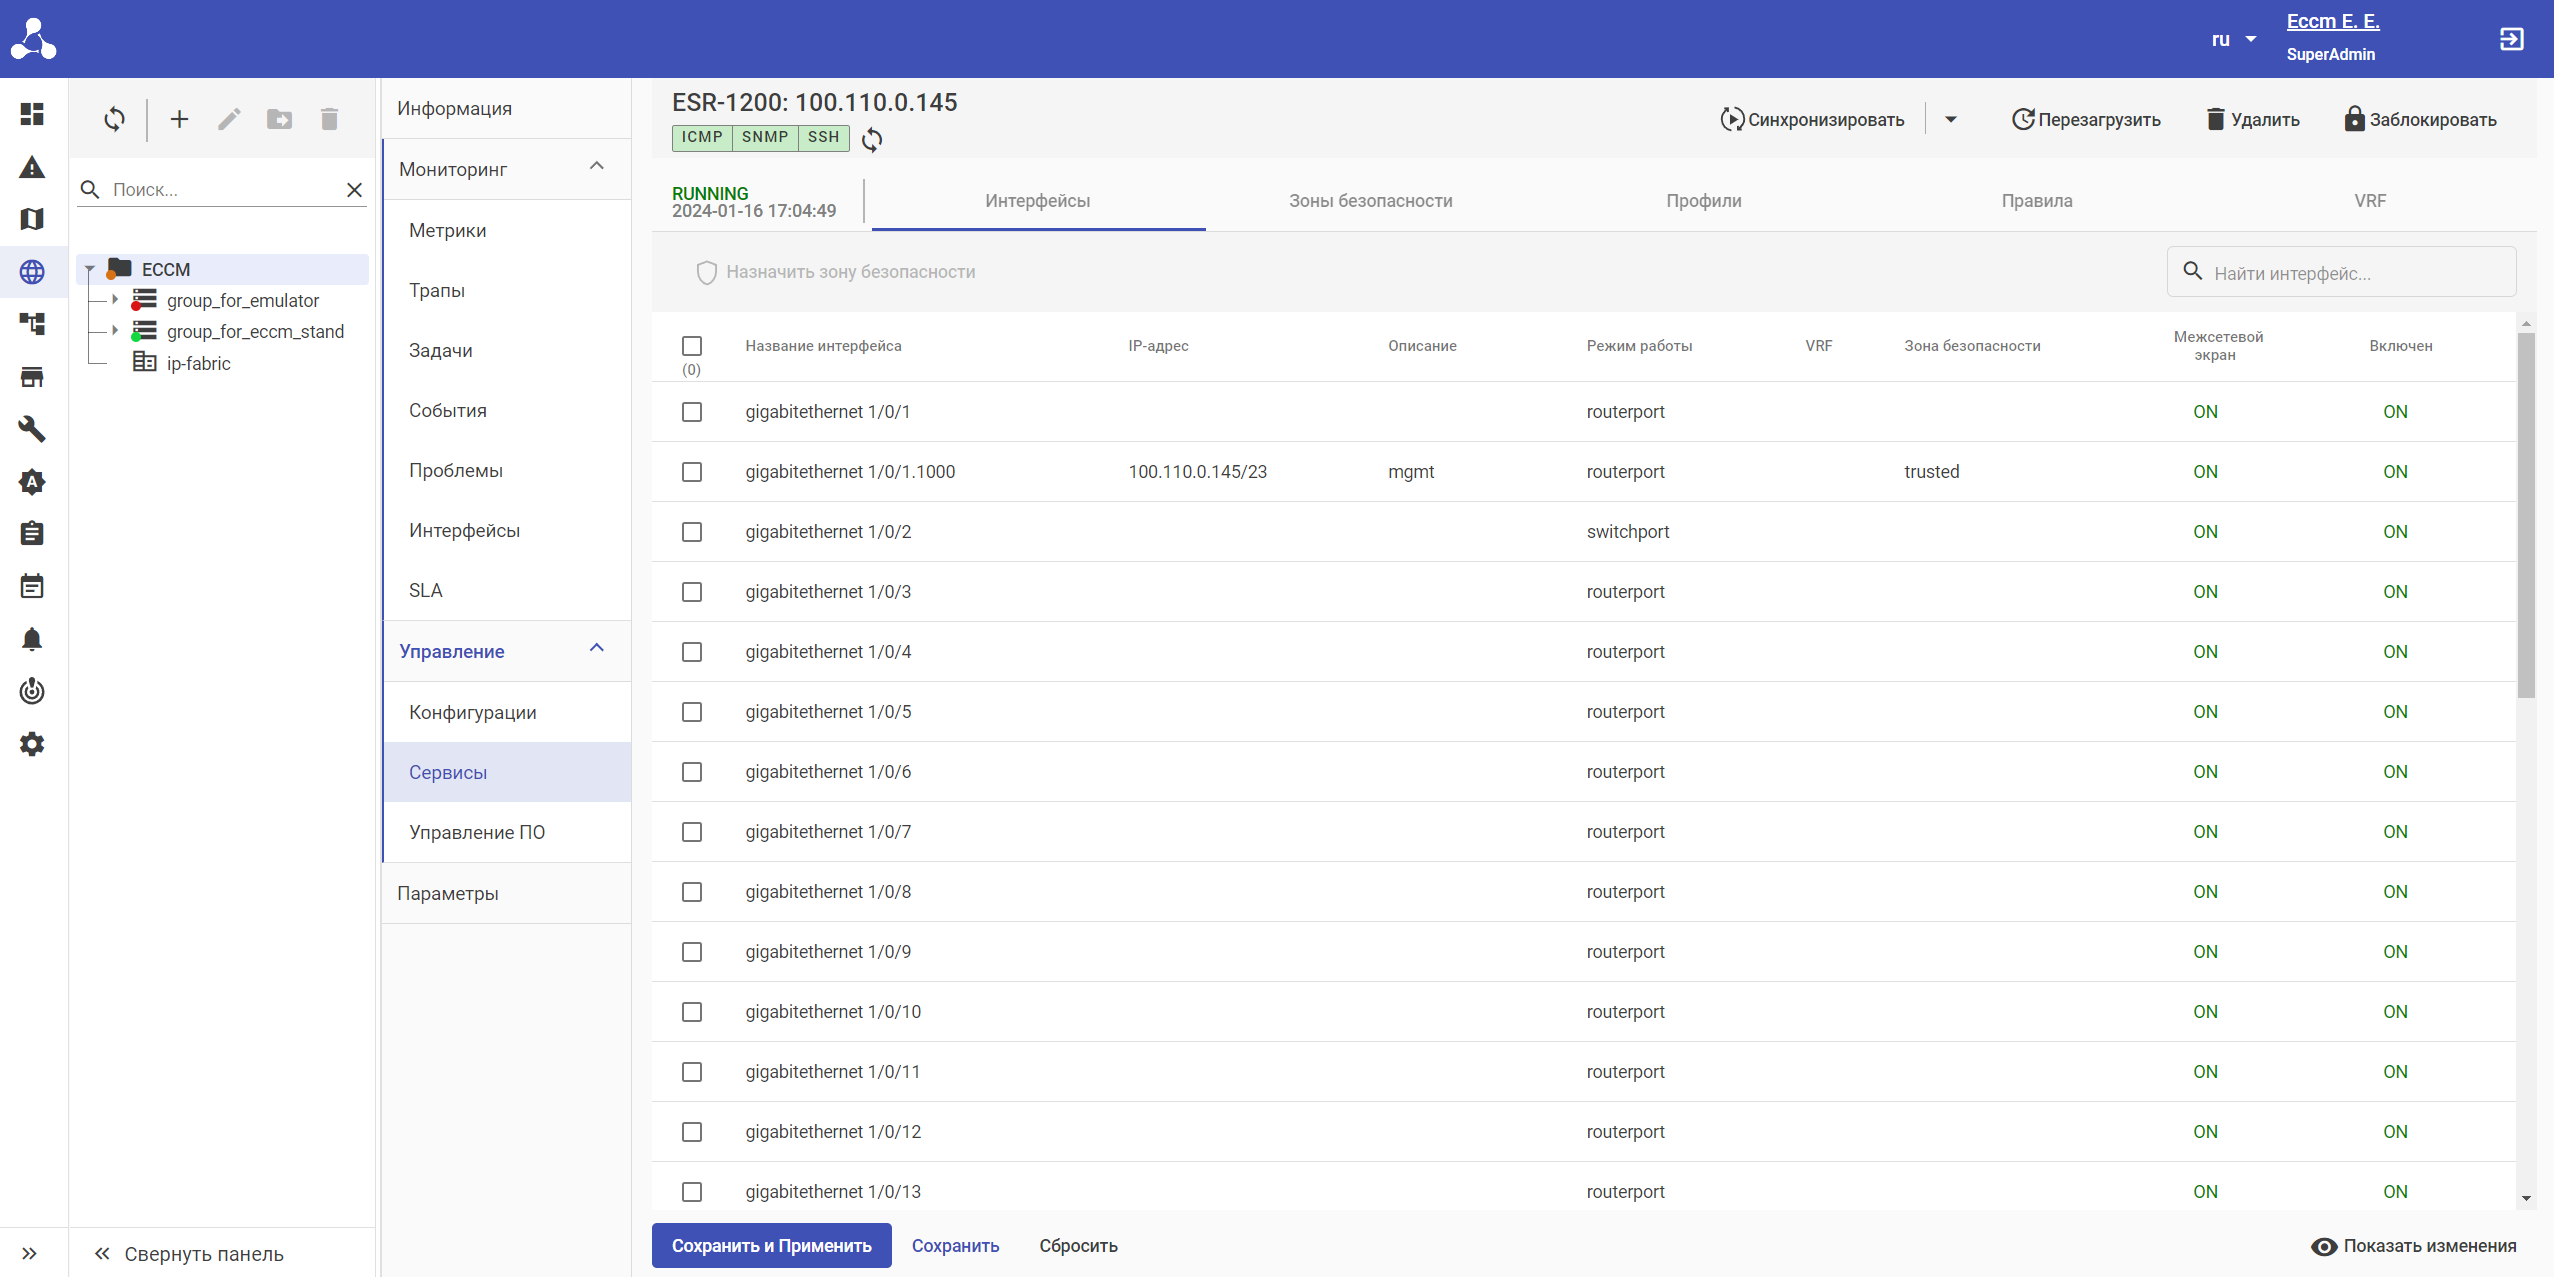Open the warning triangle alerts sidebar icon

pos(32,167)
